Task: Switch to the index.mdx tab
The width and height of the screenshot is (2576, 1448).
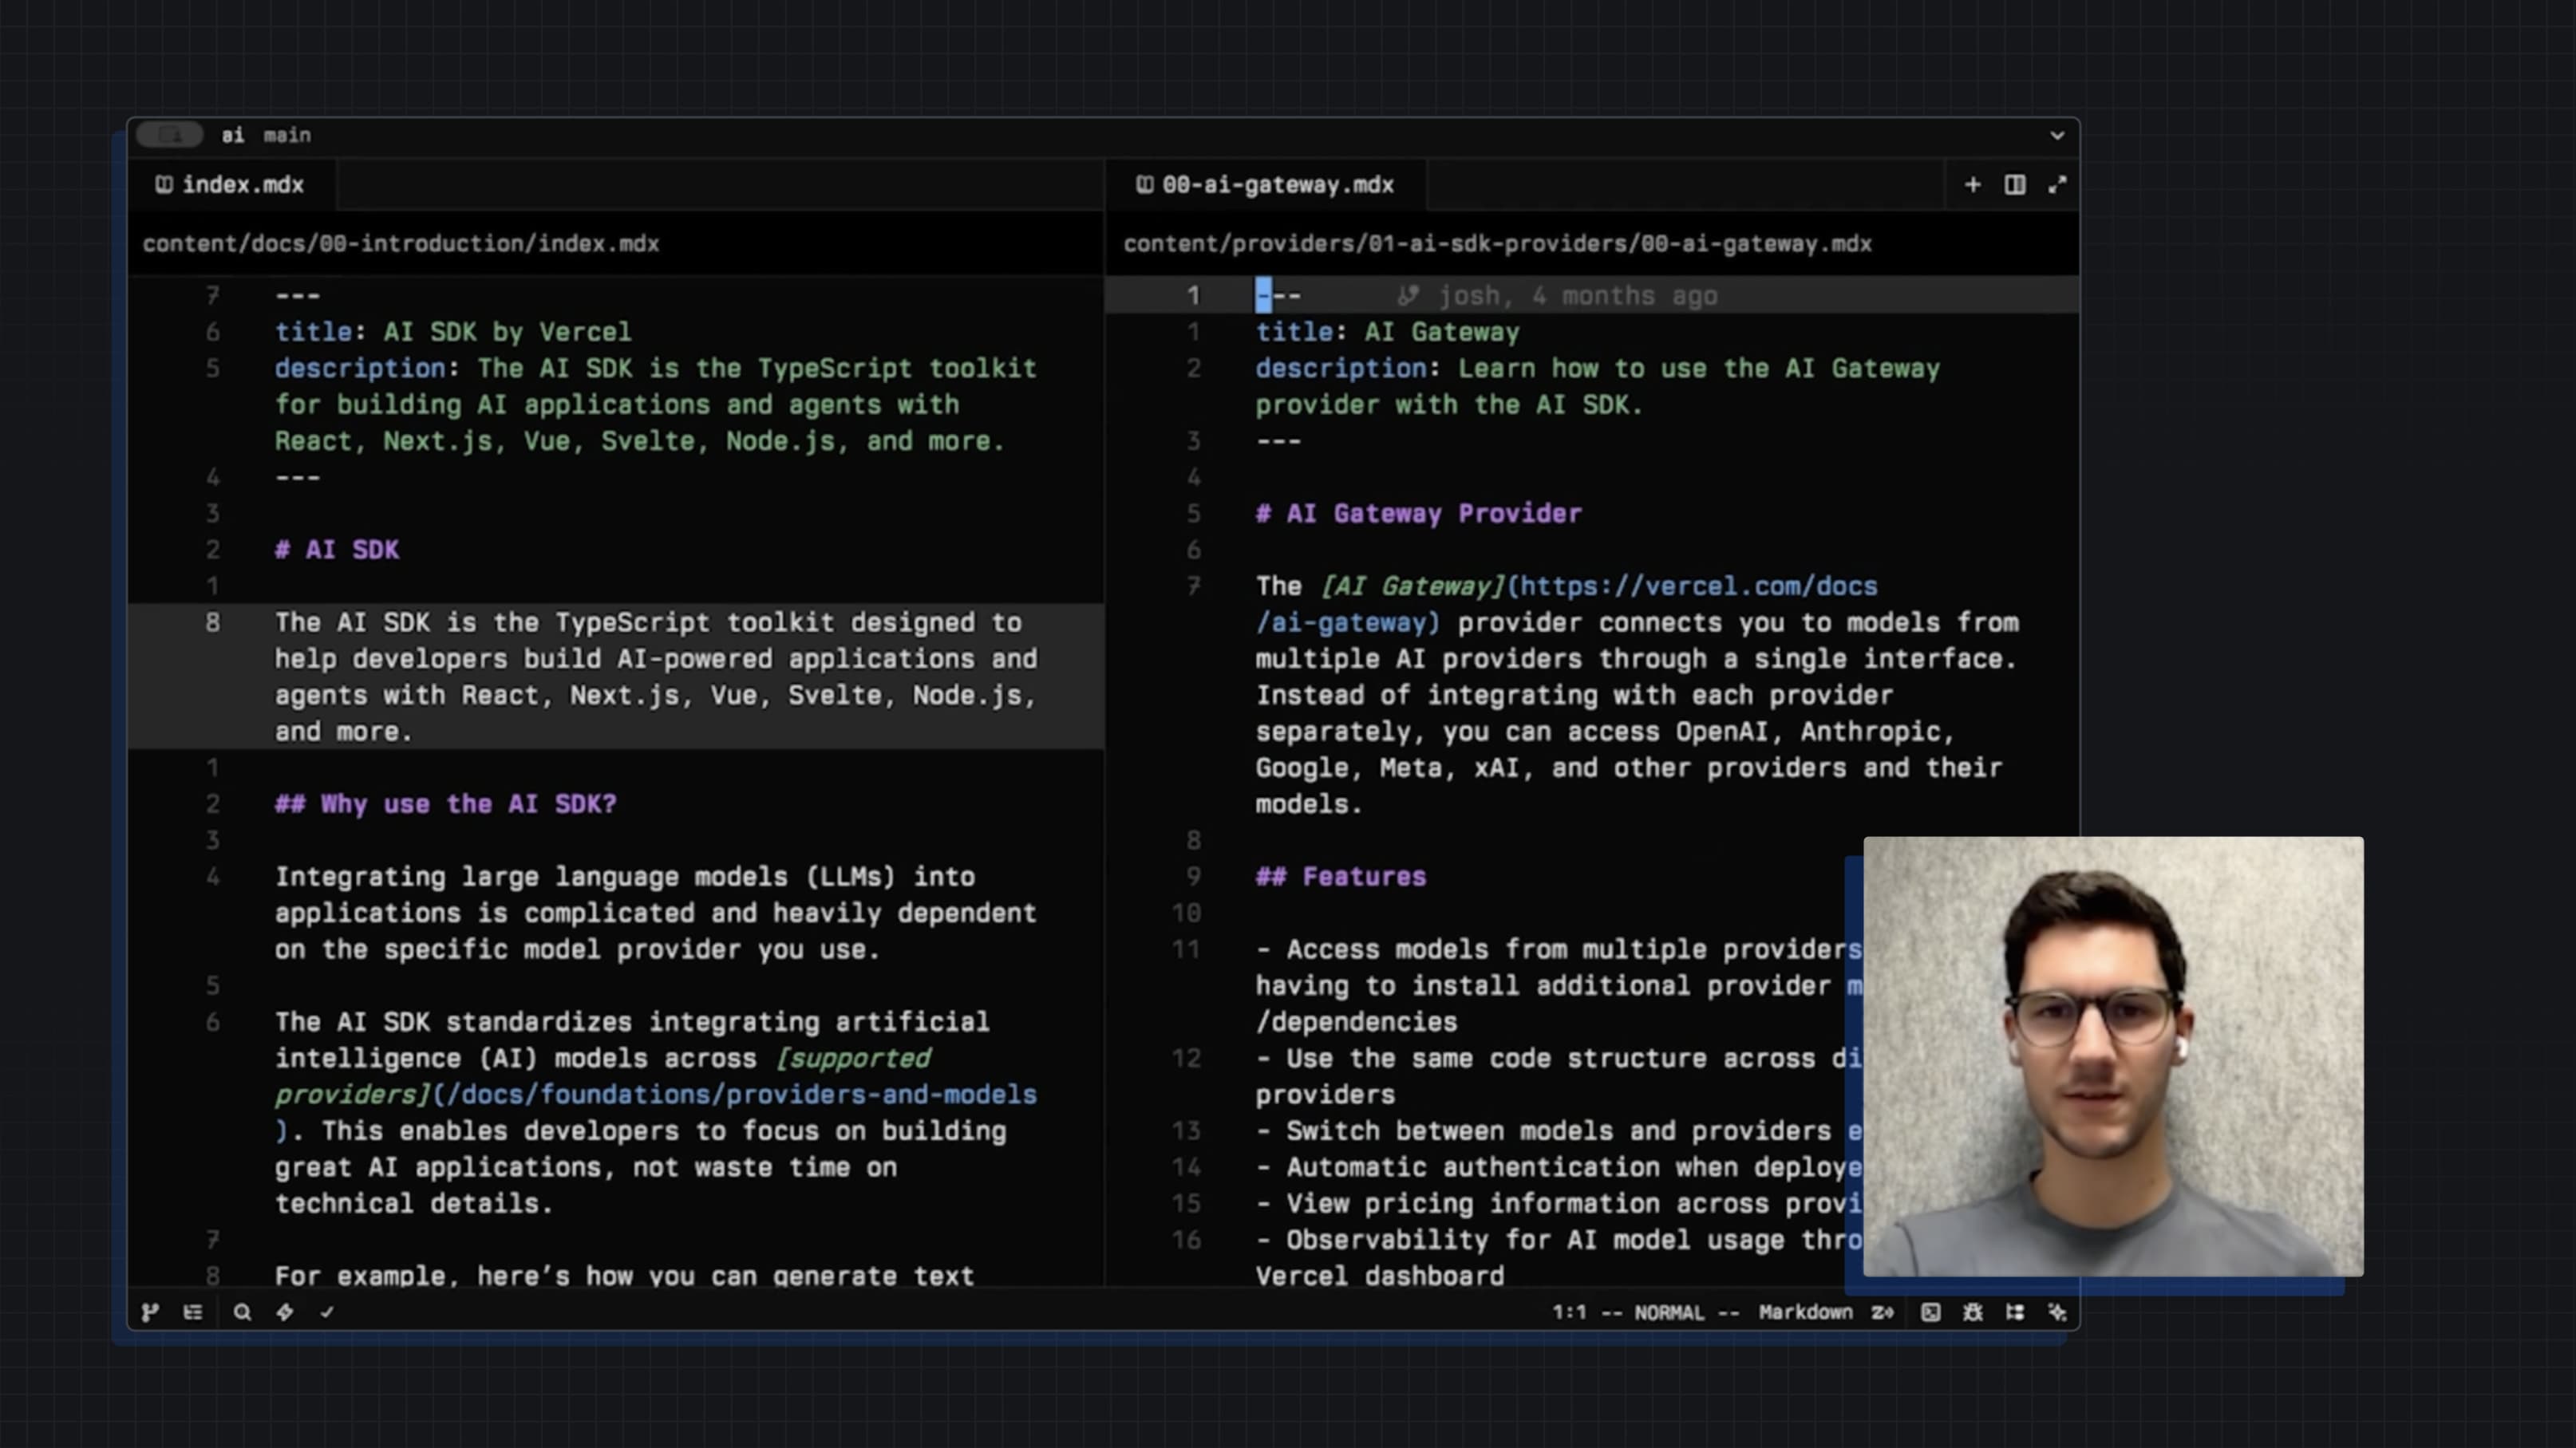Action: pyautogui.click(x=231, y=185)
